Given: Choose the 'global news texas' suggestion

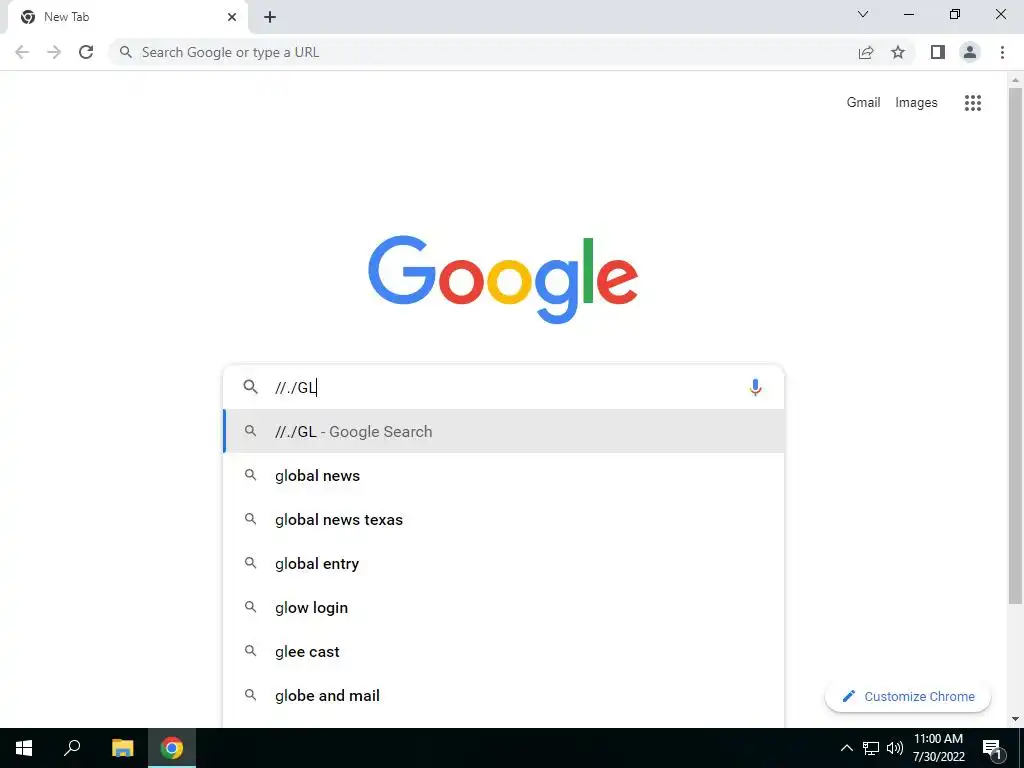Looking at the screenshot, I should pos(504,520).
